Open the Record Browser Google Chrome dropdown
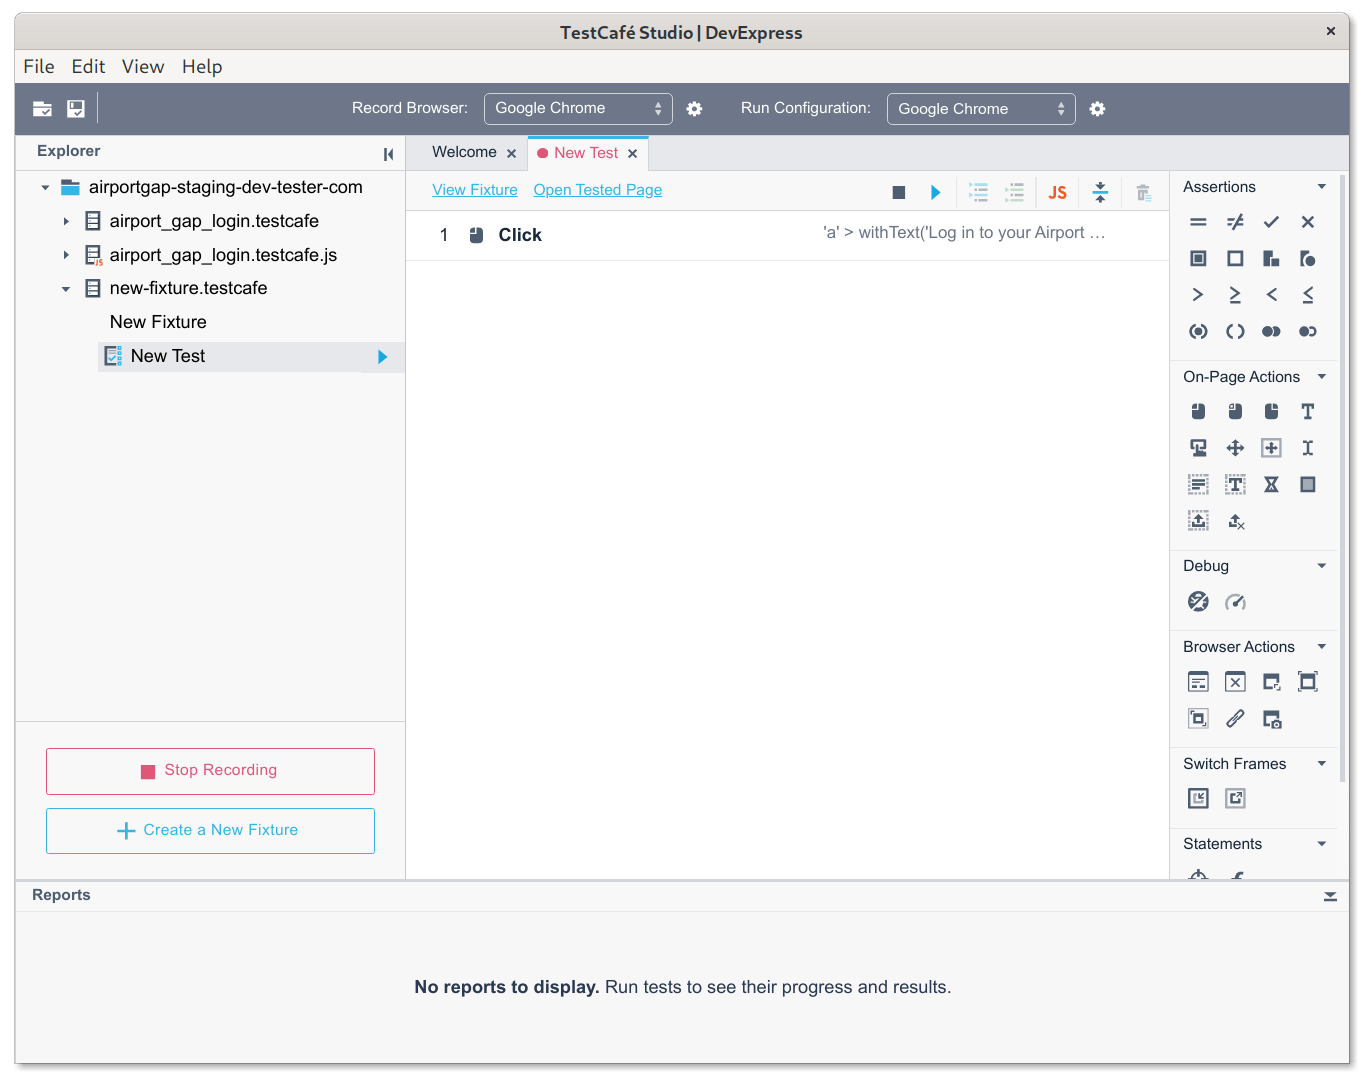This screenshot has height=1082, width=1368. 578,109
